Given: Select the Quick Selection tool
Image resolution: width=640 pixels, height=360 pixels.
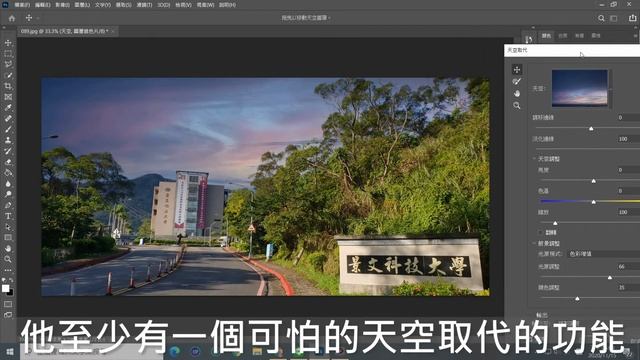Looking at the screenshot, I should coord(8,76).
